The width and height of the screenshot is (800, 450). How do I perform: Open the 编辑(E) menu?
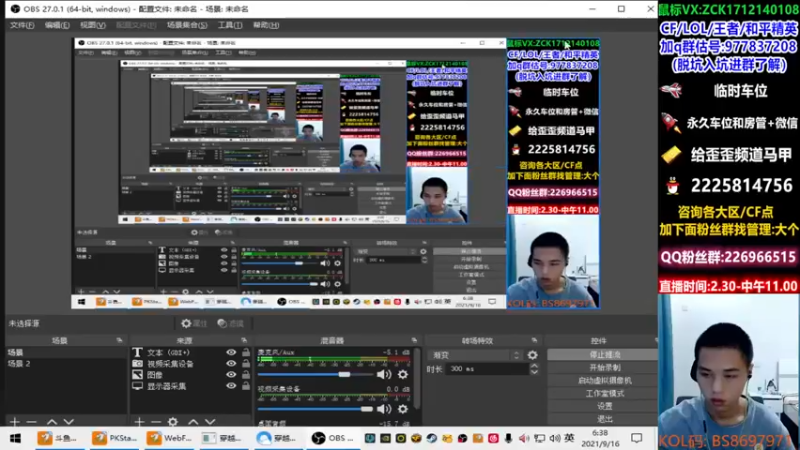point(57,25)
